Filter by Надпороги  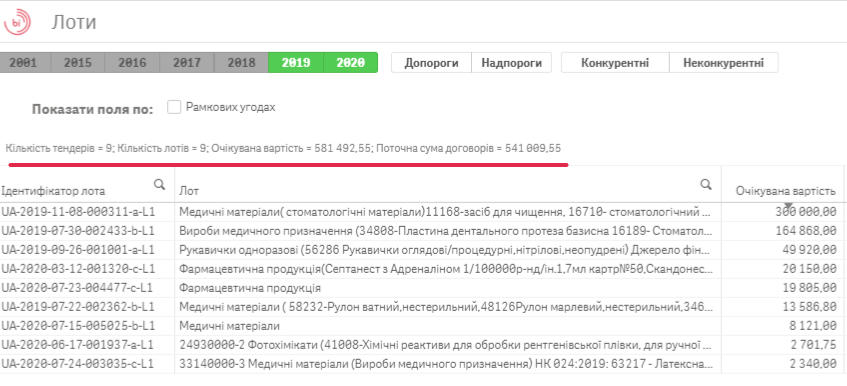(x=512, y=63)
